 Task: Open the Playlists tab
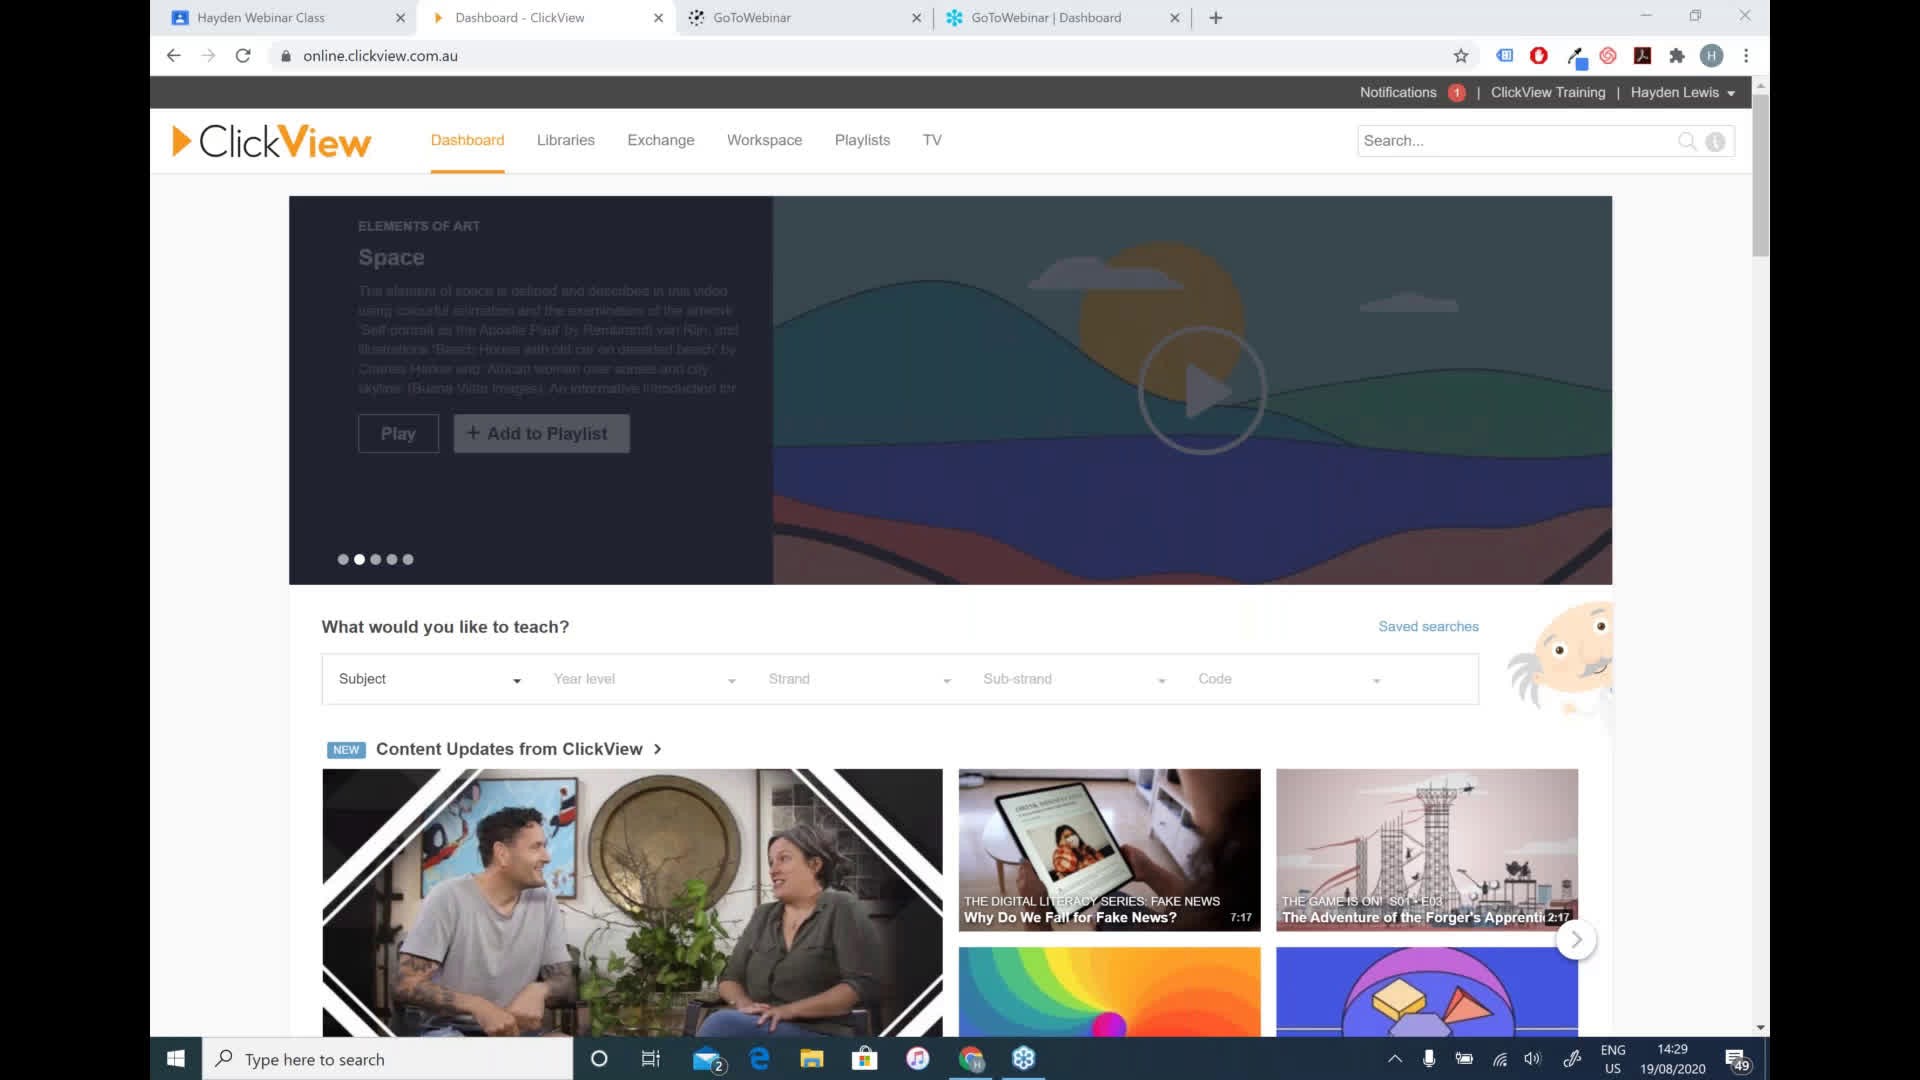pyautogui.click(x=862, y=140)
